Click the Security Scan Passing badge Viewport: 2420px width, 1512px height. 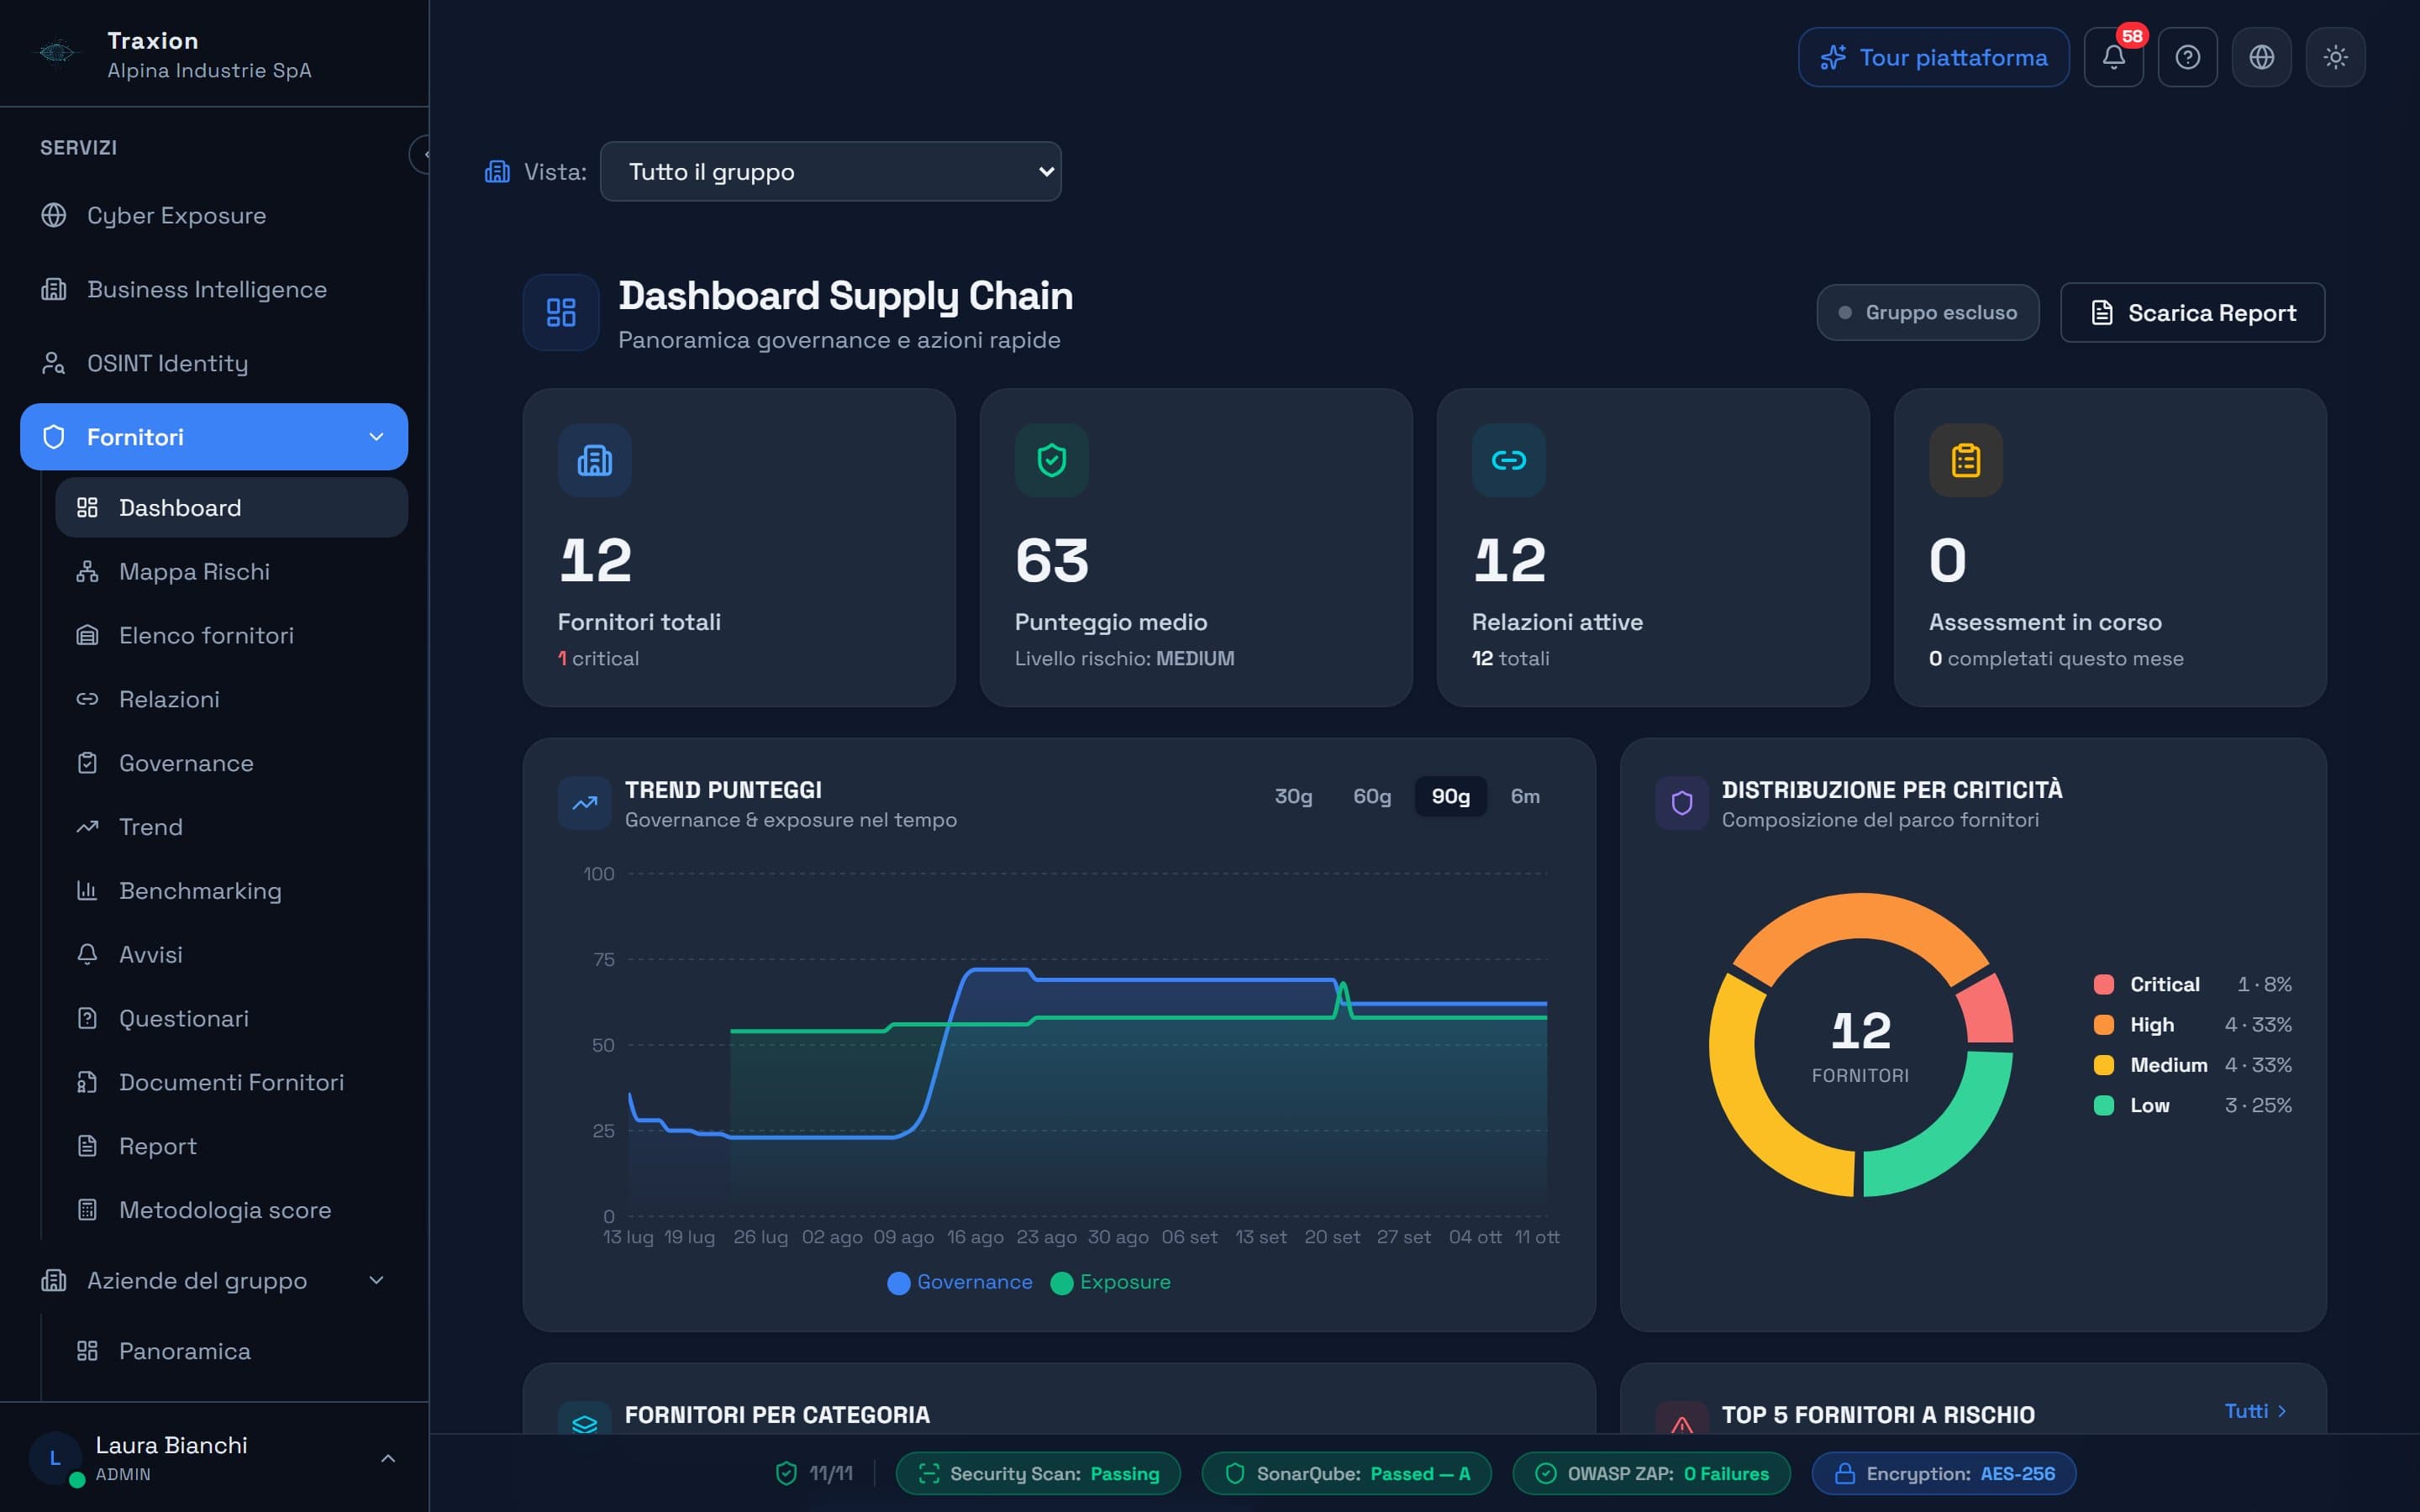tap(1038, 1473)
